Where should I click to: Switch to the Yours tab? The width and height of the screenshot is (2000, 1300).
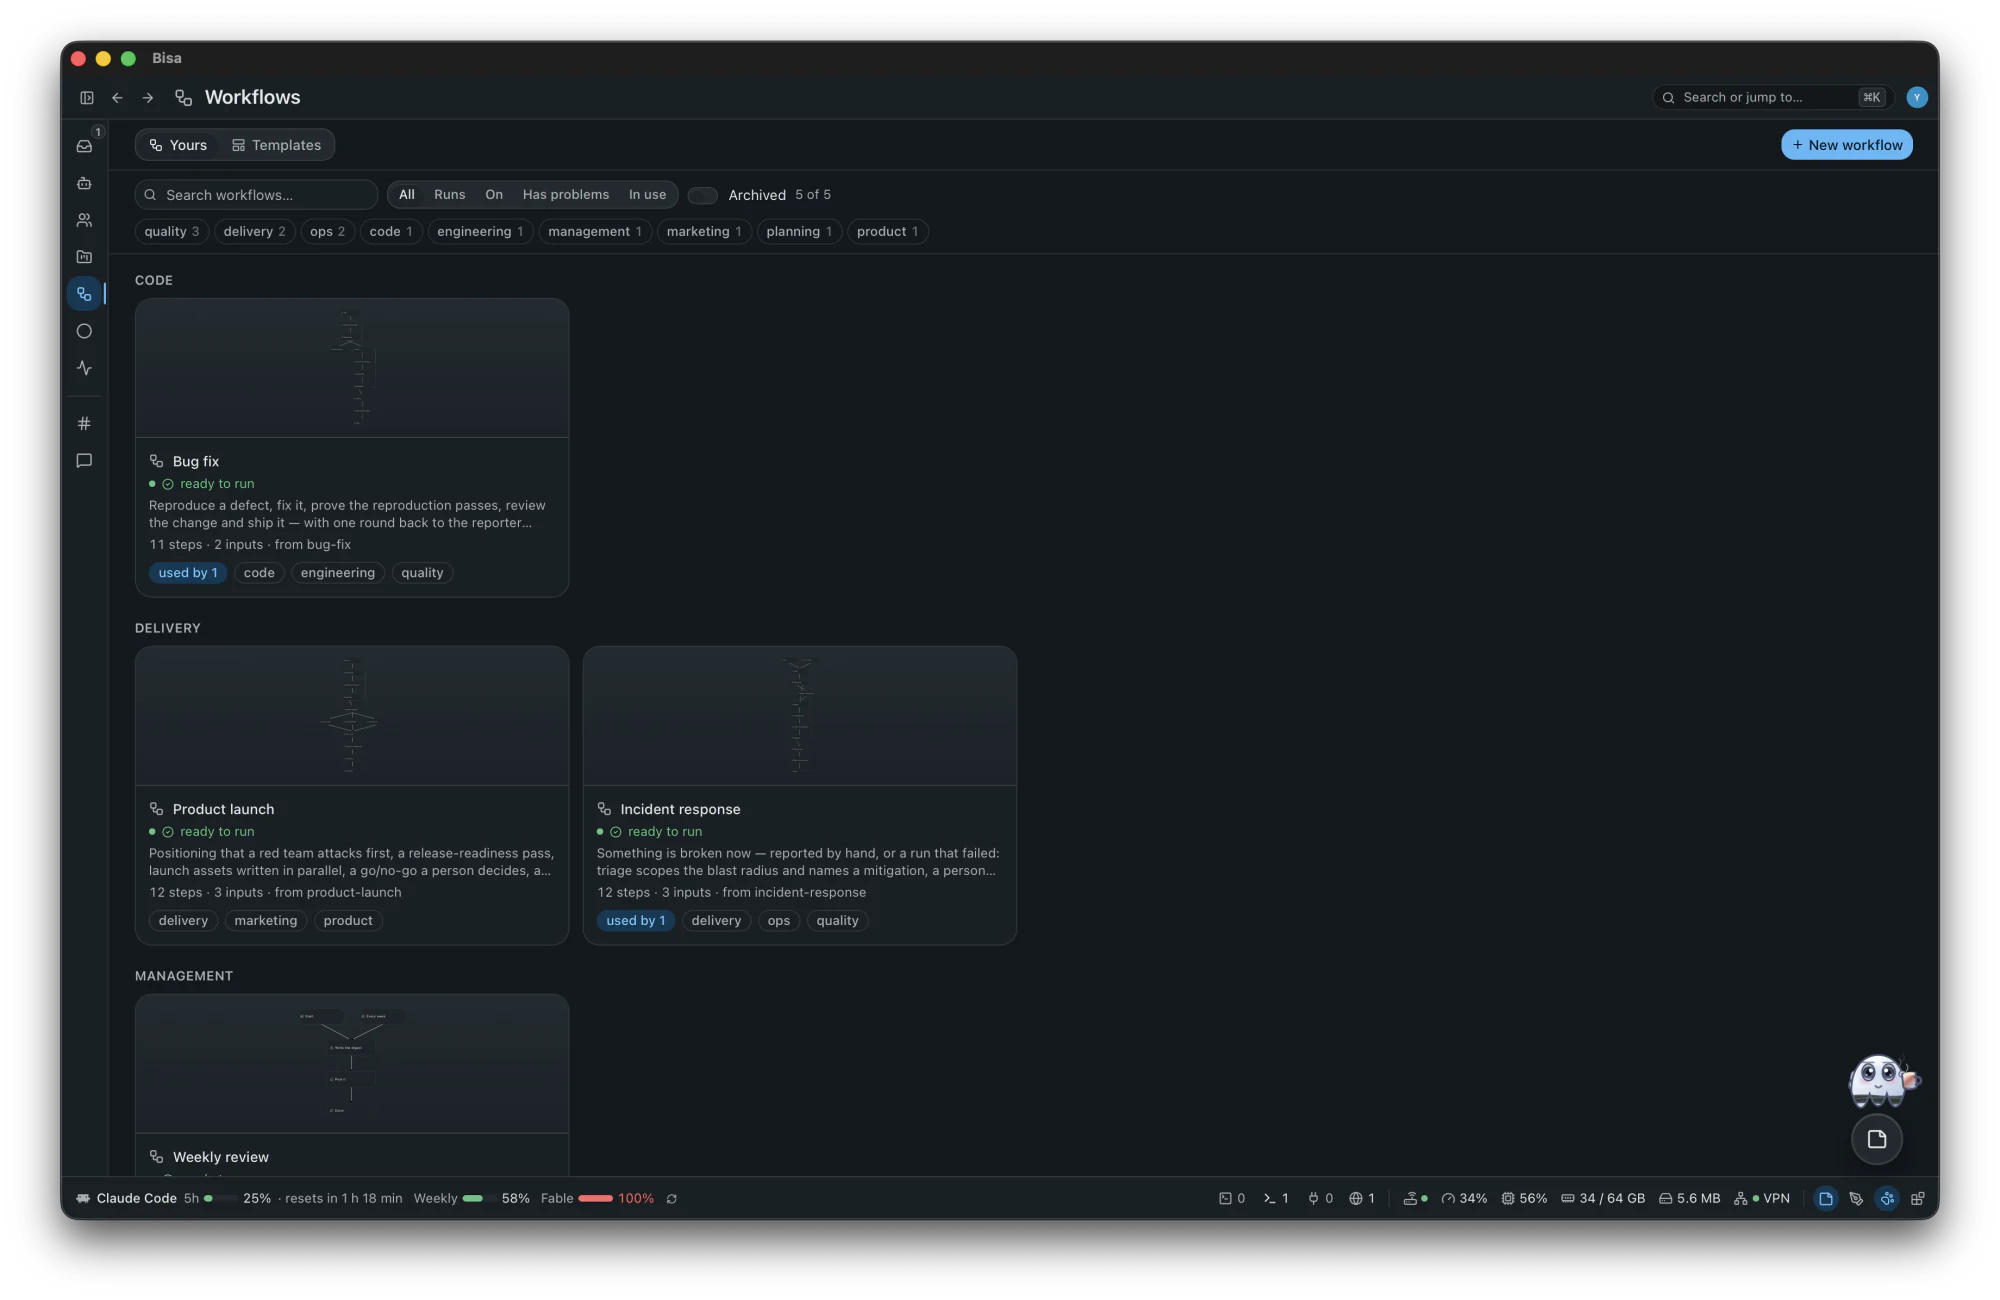(x=178, y=145)
